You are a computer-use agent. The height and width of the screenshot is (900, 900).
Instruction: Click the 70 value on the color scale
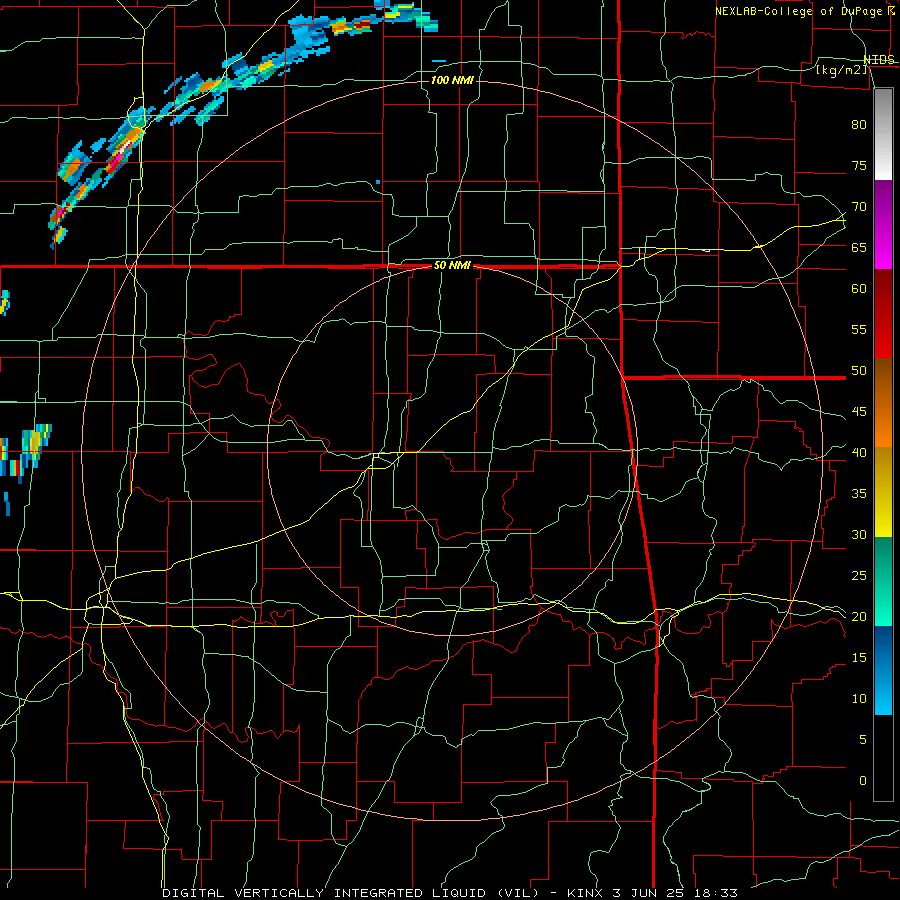[x=859, y=207]
